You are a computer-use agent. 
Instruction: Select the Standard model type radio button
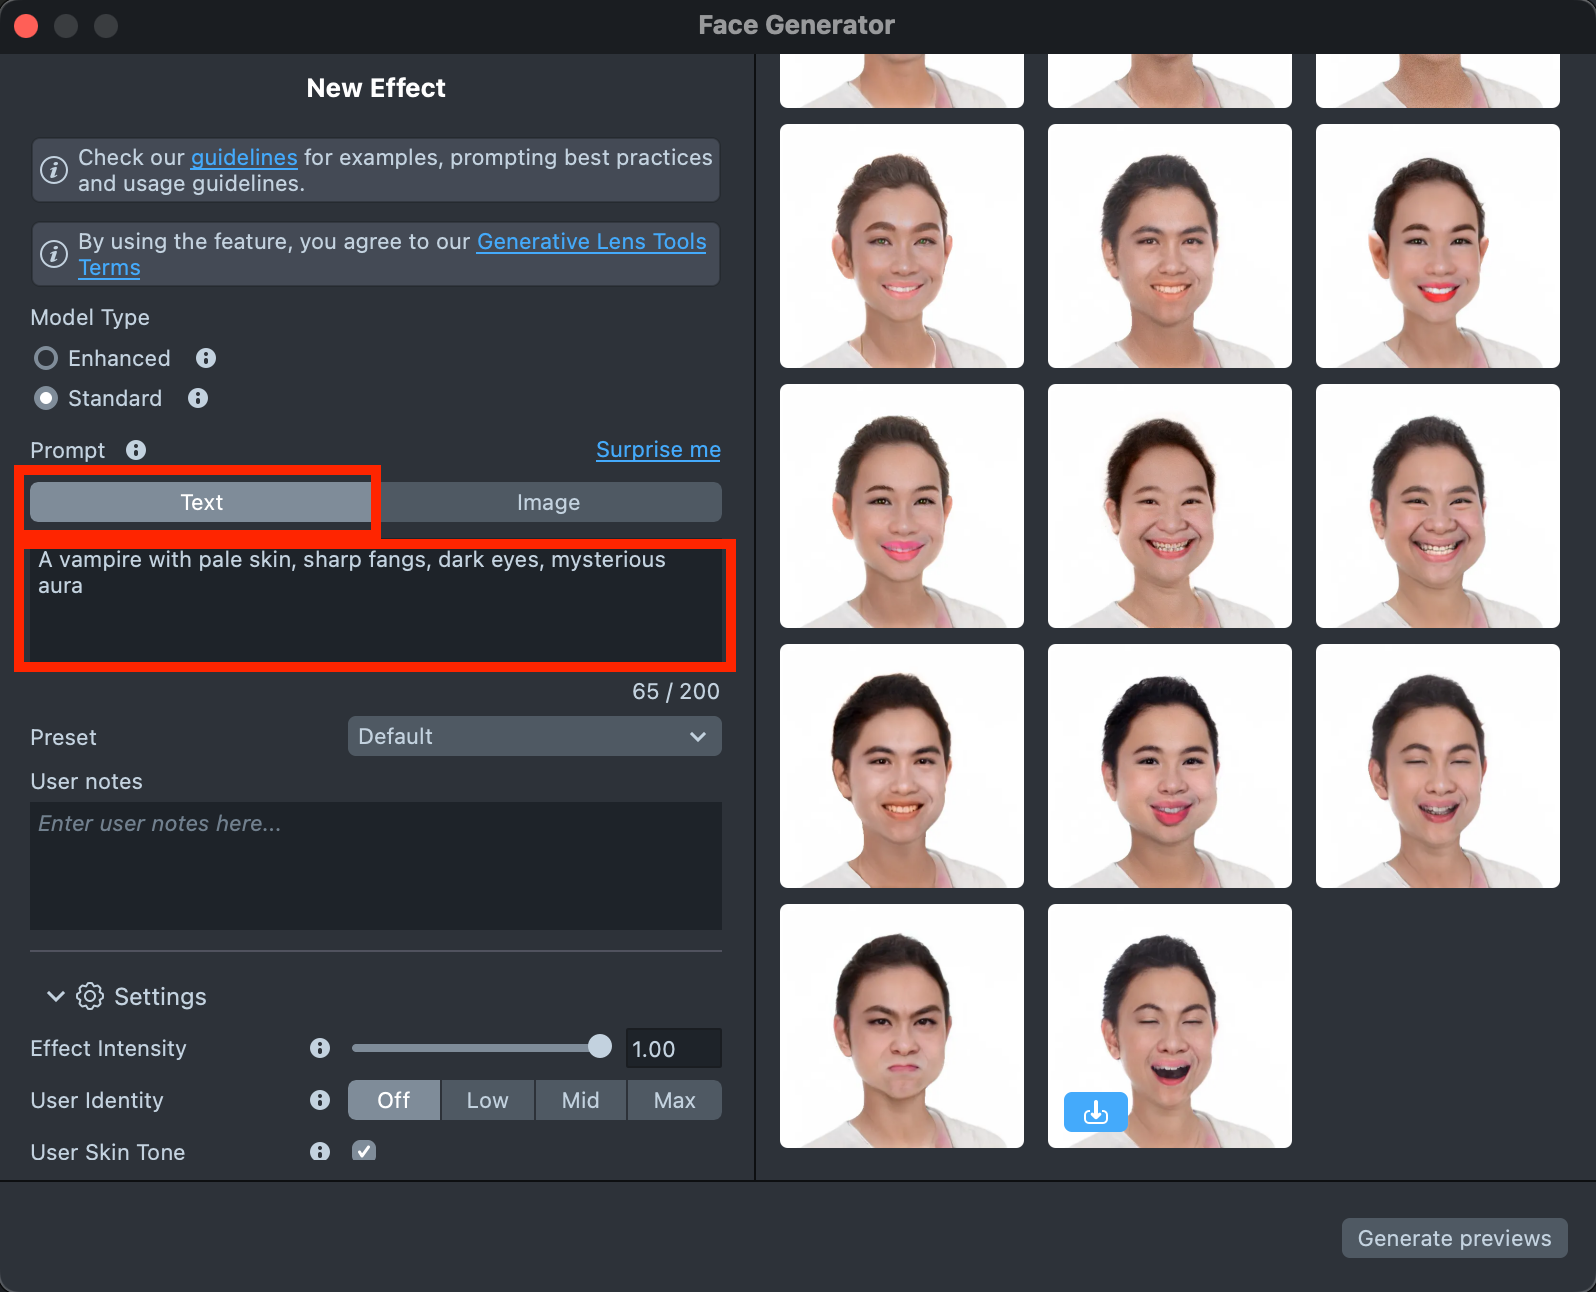tap(46, 398)
